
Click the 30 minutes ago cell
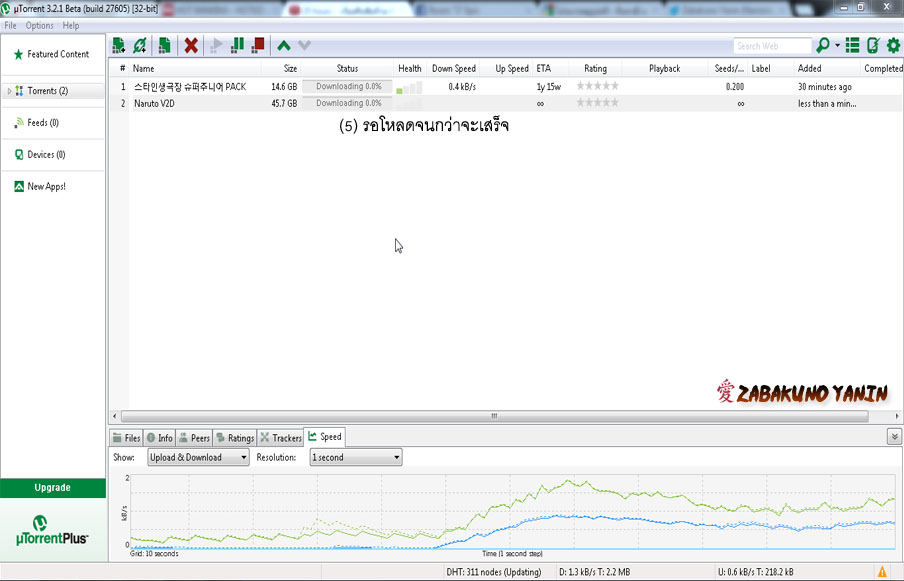tap(824, 86)
